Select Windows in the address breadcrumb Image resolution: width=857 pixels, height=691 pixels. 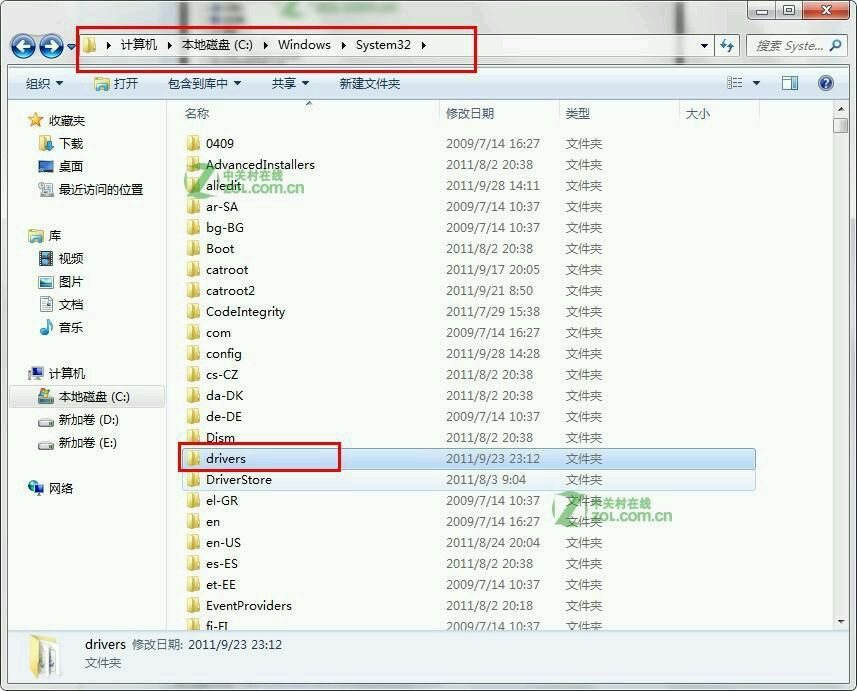tap(304, 45)
